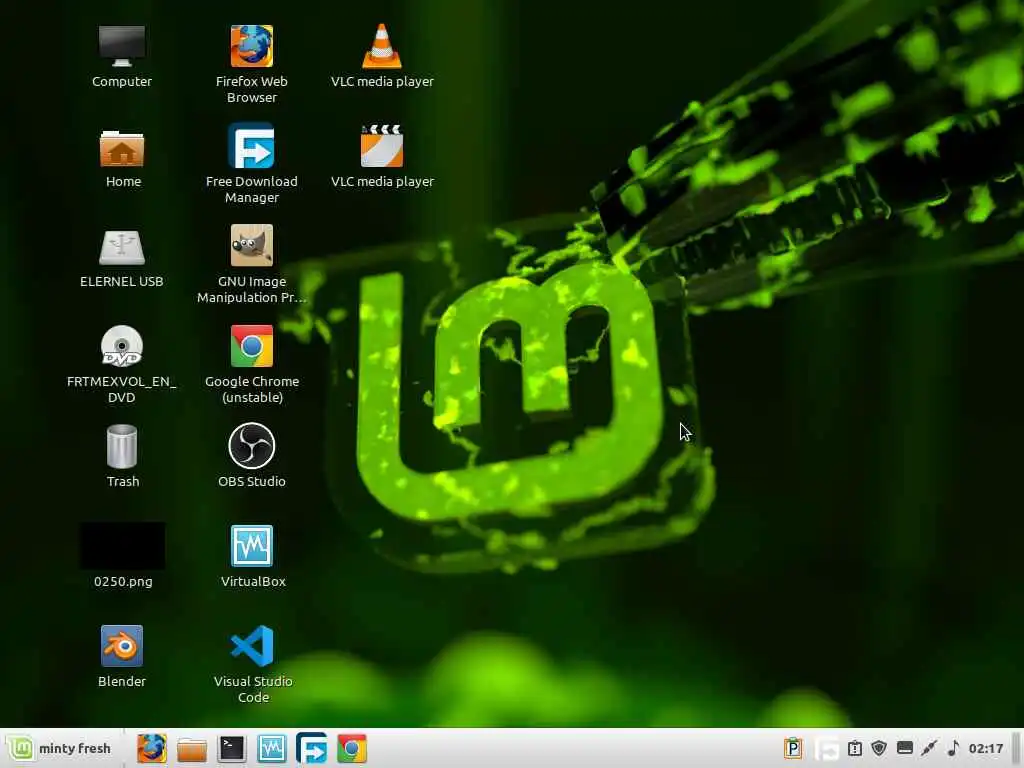Launch VirtualBox from the taskbar
This screenshot has height=768, width=1024.
point(272,748)
